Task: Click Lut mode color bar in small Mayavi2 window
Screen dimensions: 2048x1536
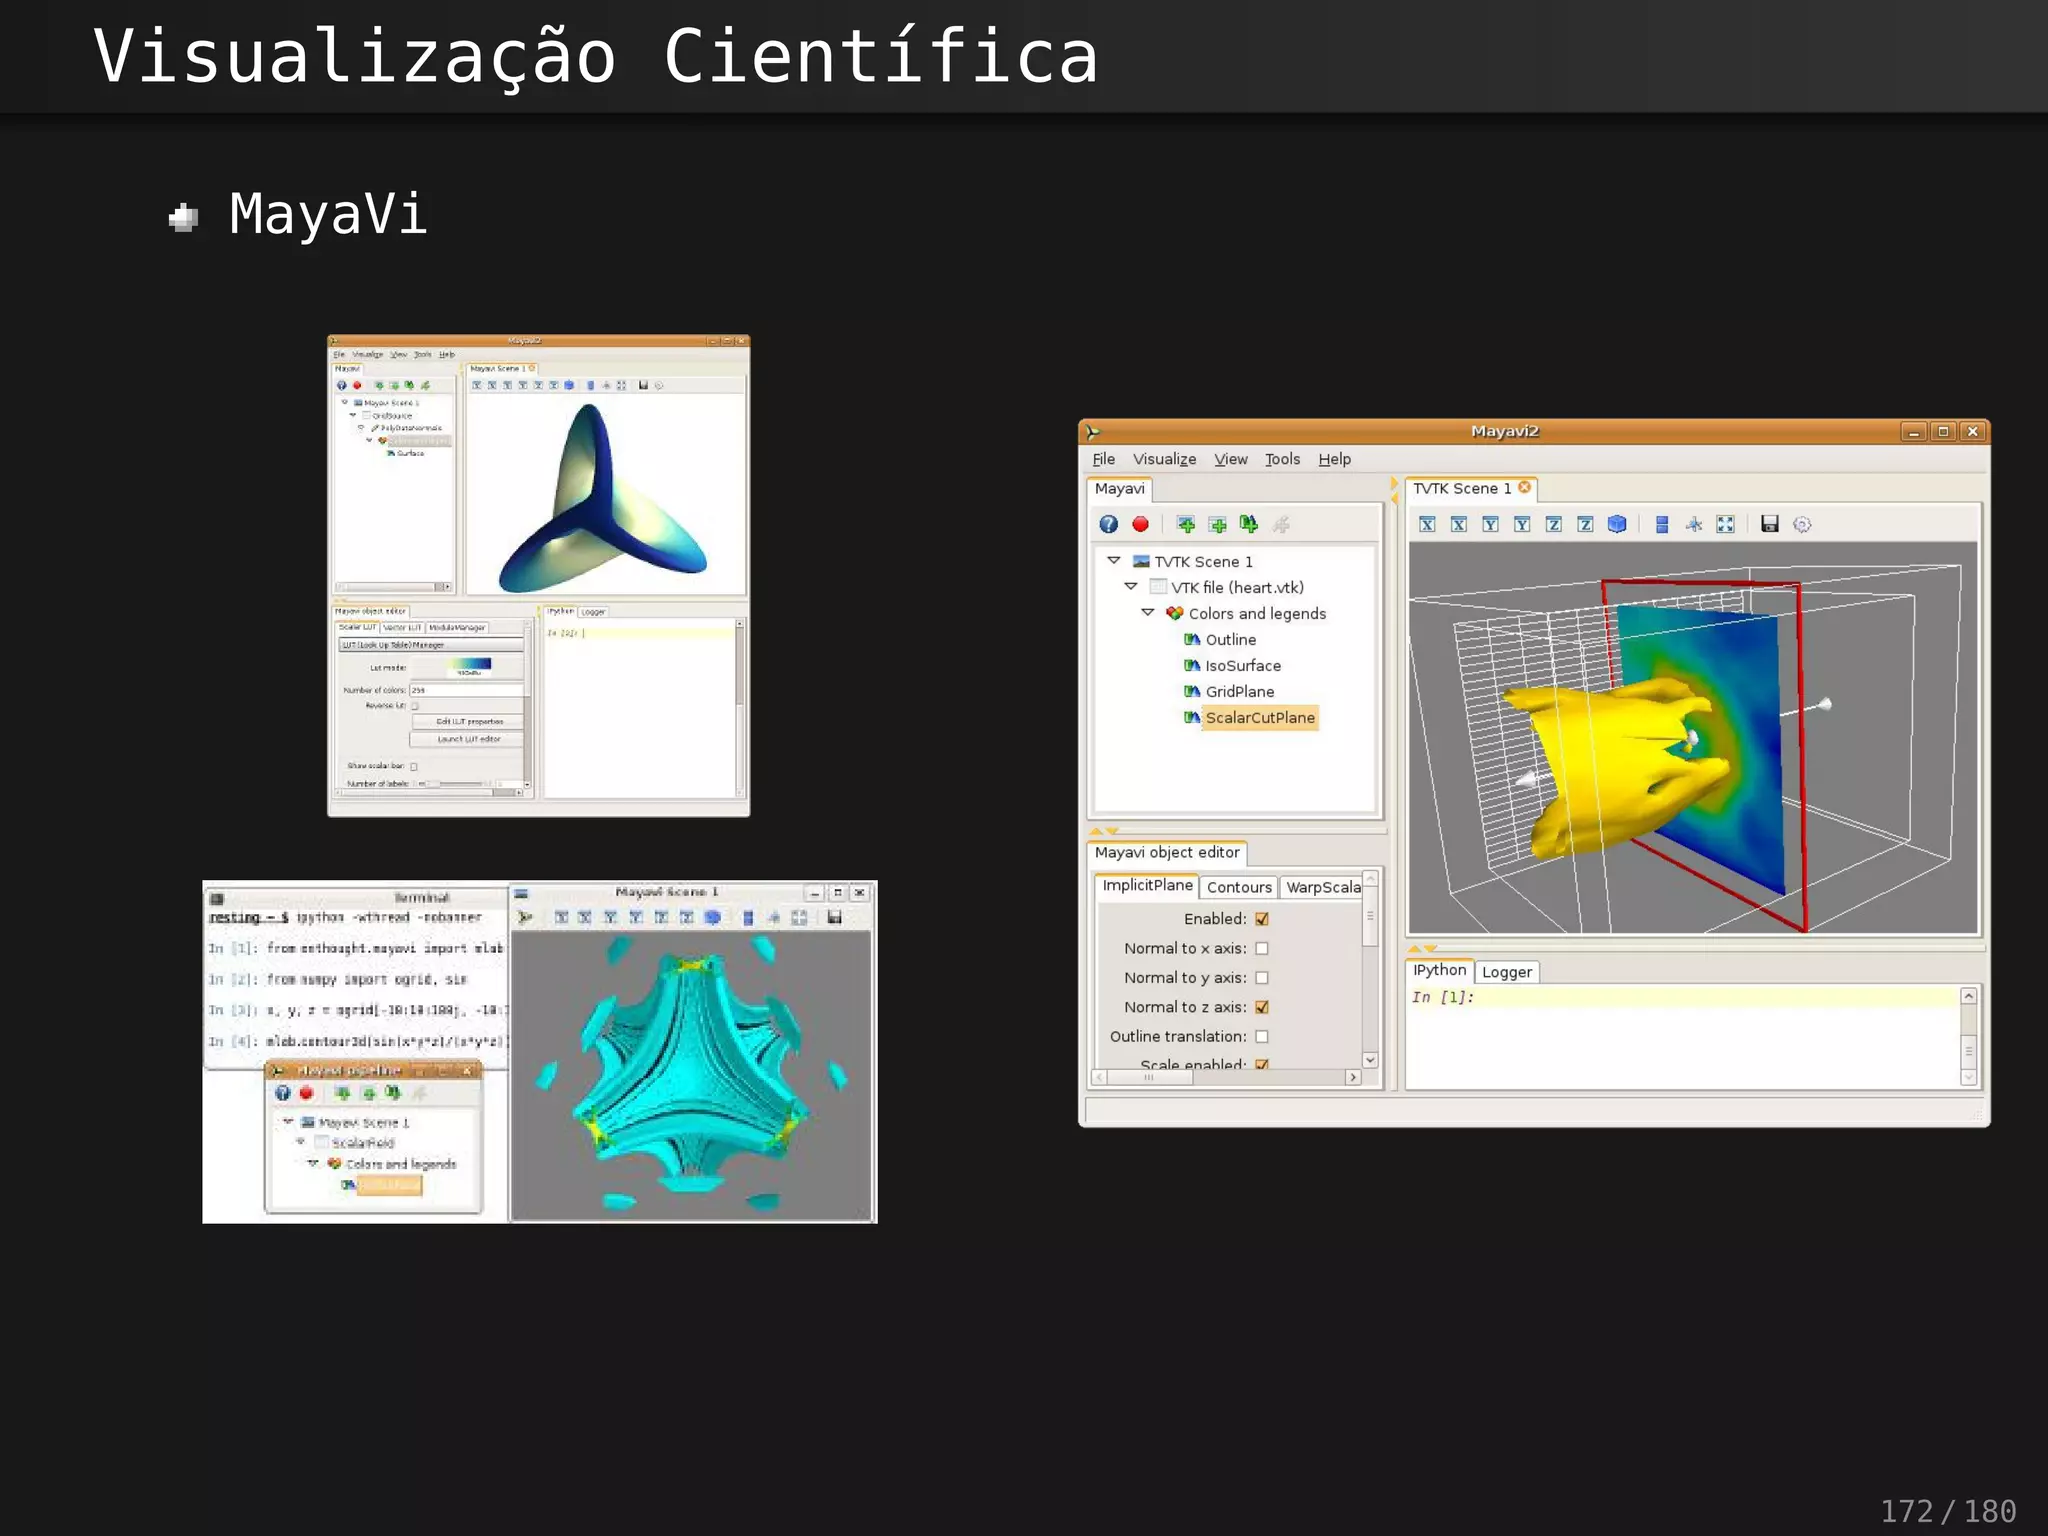Action: 468,666
